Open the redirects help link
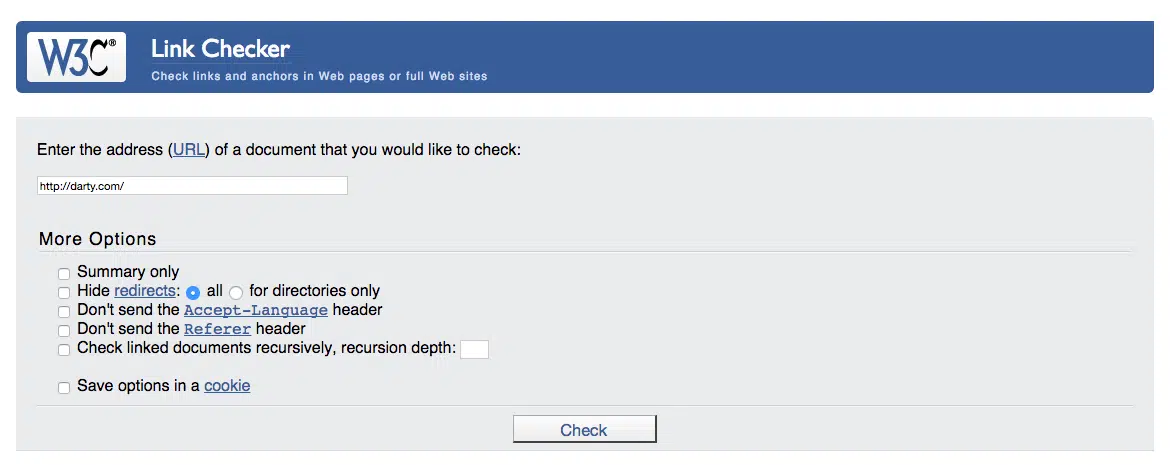The height and width of the screenshot is (465, 1170). (x=145, y=291)
